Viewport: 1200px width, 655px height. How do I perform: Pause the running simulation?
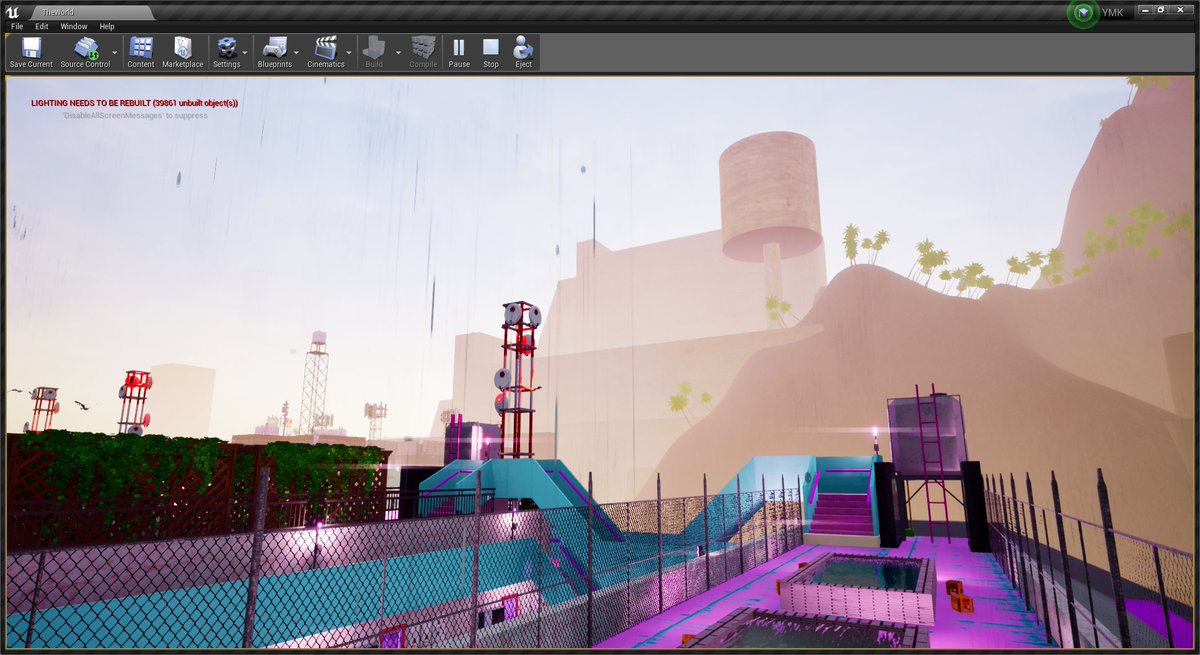pyautogui.click(x=459, y=53)
